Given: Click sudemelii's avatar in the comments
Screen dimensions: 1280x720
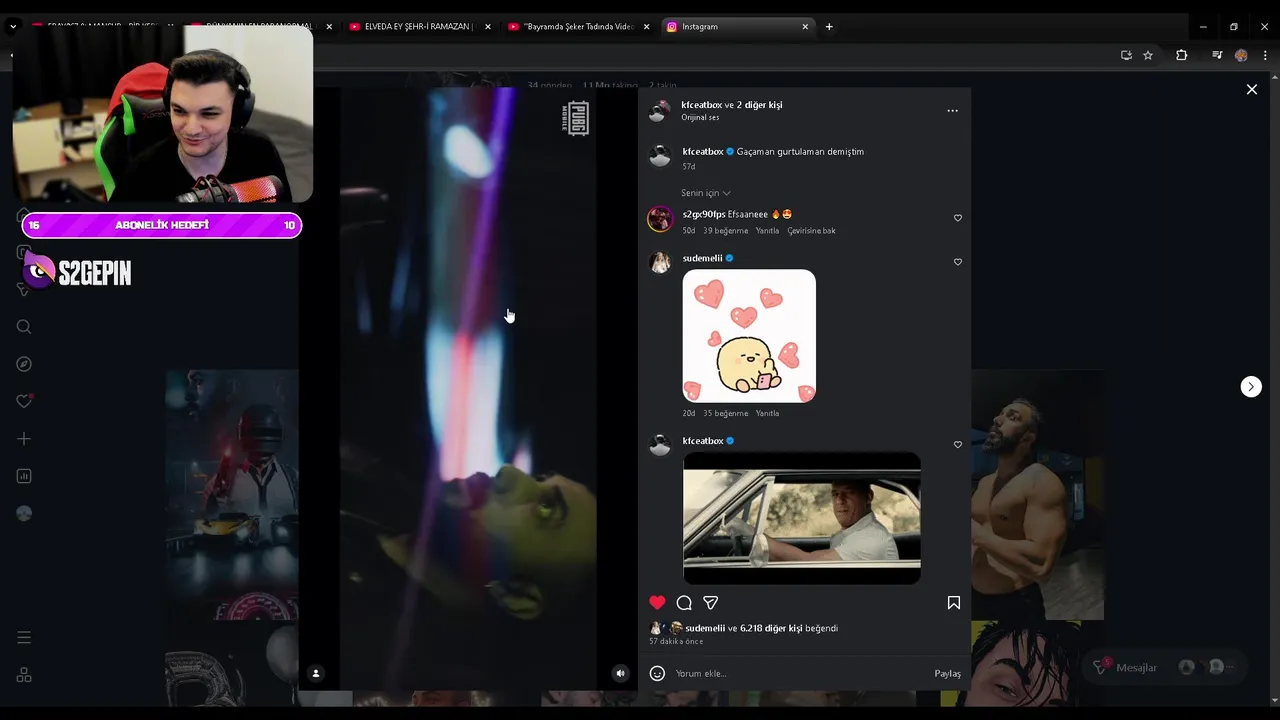Looking at the screenshot, I should (660, 262).
